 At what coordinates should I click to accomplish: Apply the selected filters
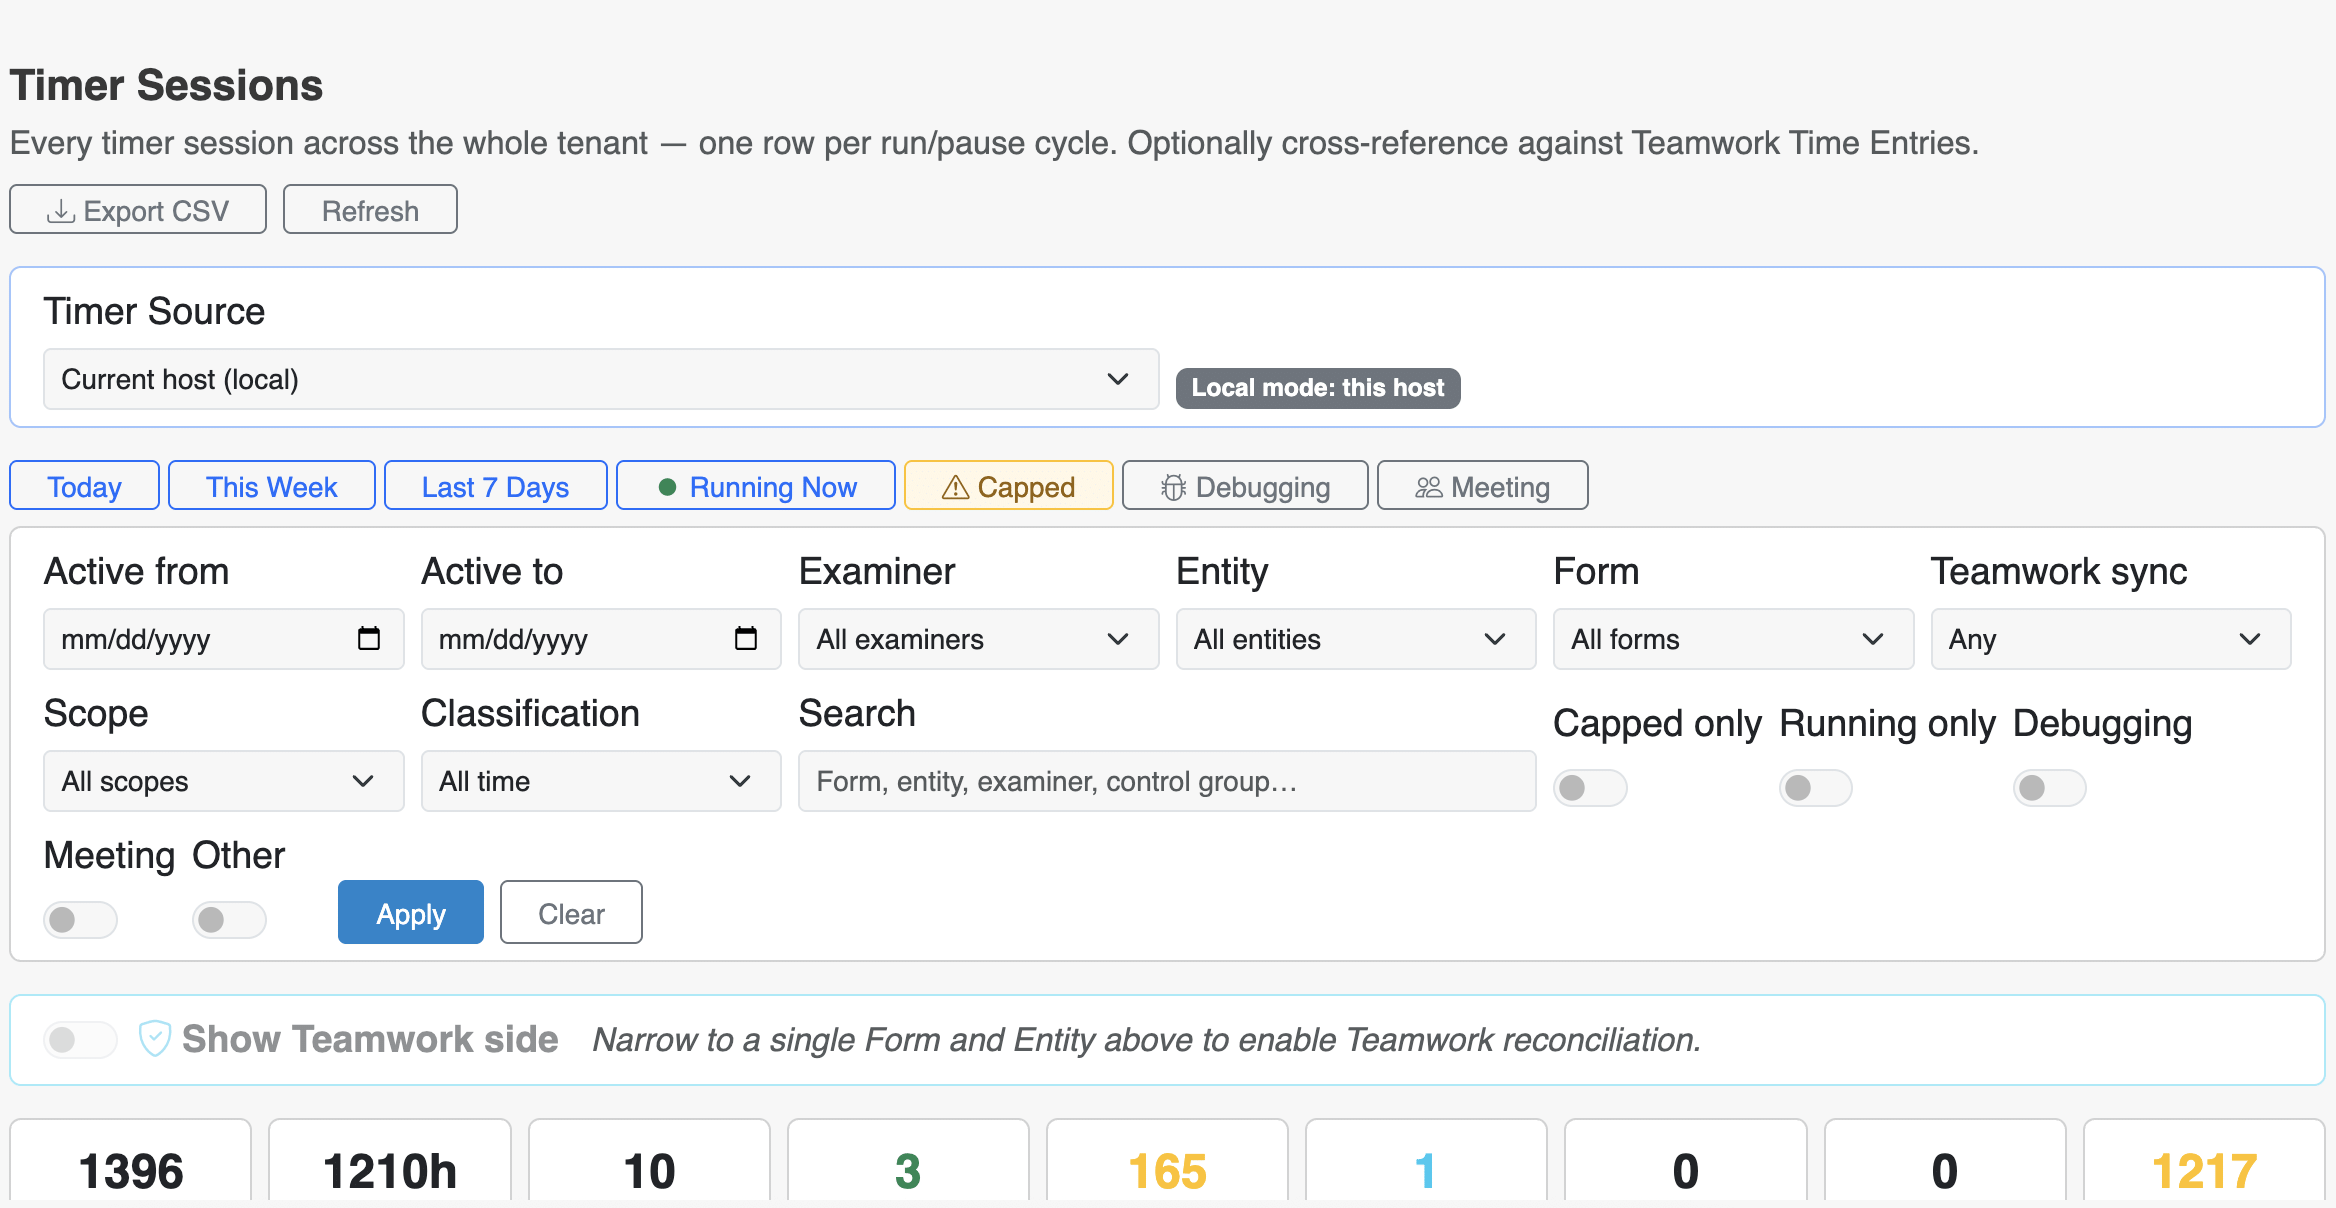pos(411,913)
